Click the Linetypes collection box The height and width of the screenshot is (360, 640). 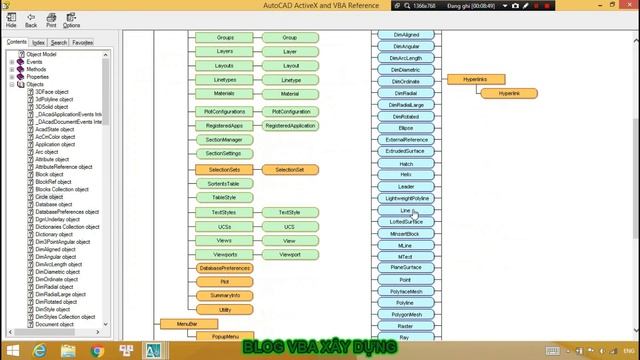pos(224,80)
